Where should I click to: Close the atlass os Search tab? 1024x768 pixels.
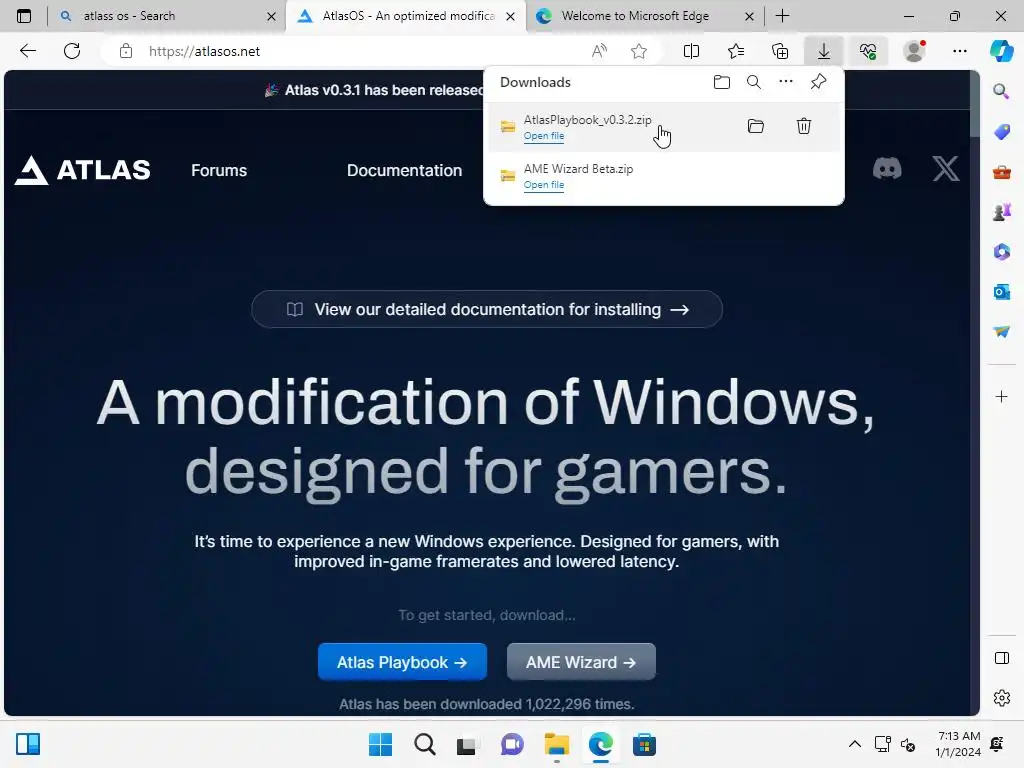(272, 16)
